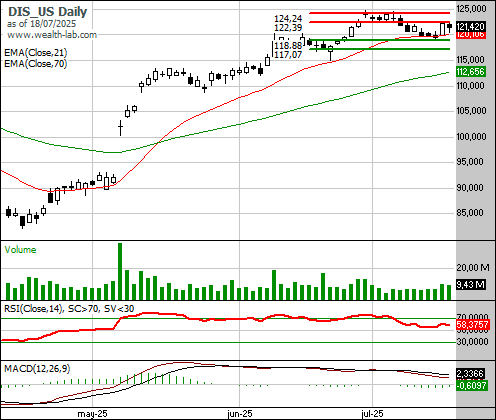This screenshot has height=420, width=496.
Task: Click the RSI value tag 58,3757
Action: 473,324
